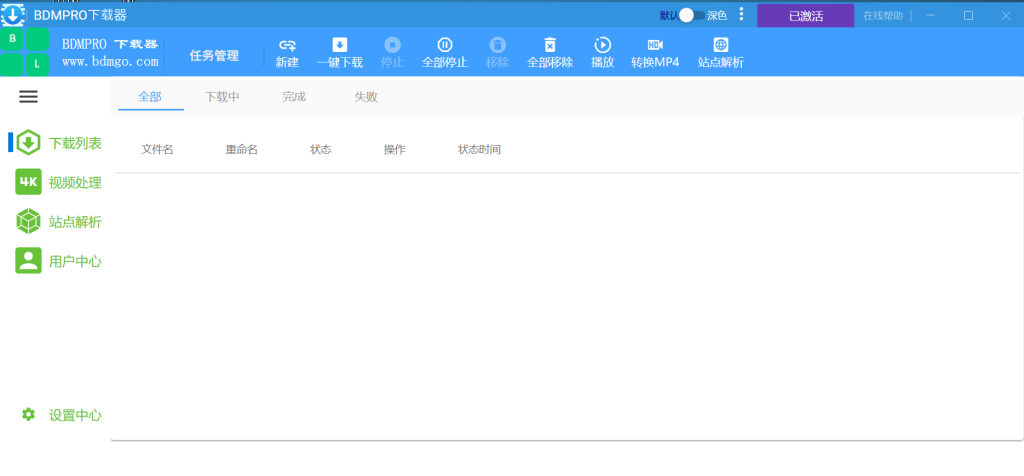1024x476 pixels.
Task: Switch to the 失败 tab
Action: (x=366, y=97)
